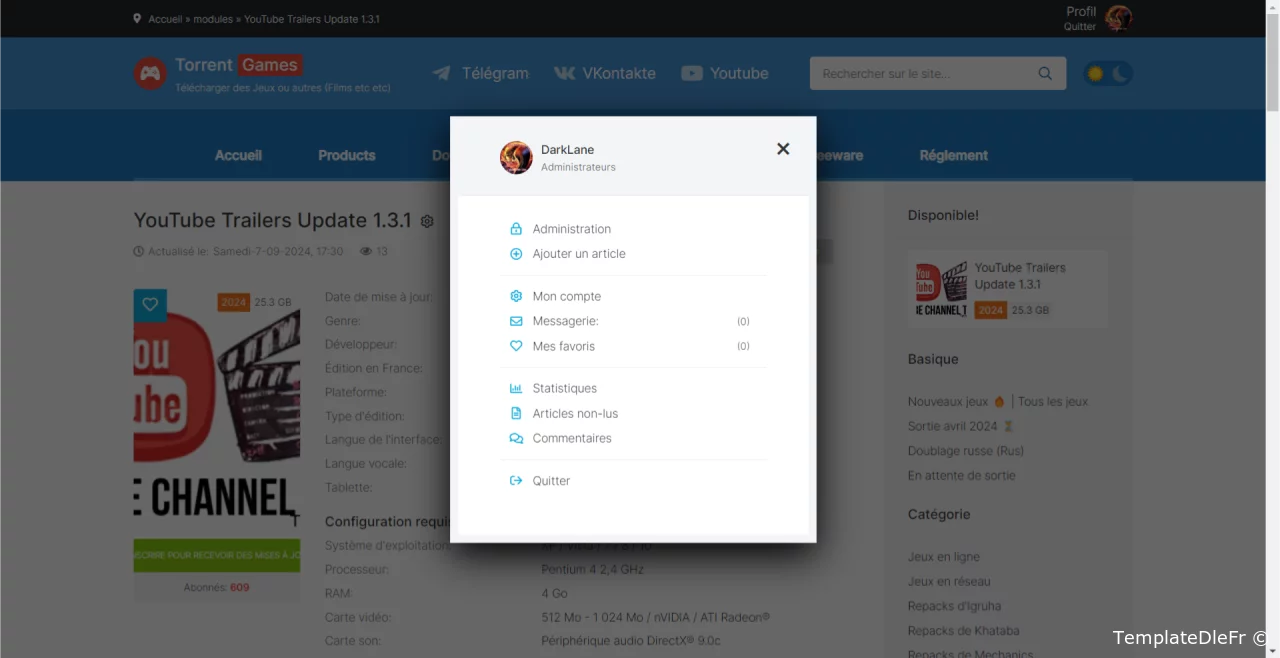The height and width of the screenshot is (658, 1280).
Task: Click the DarkLane avatar in the popup
Action: pyautogui.click(x=516, y=158)
